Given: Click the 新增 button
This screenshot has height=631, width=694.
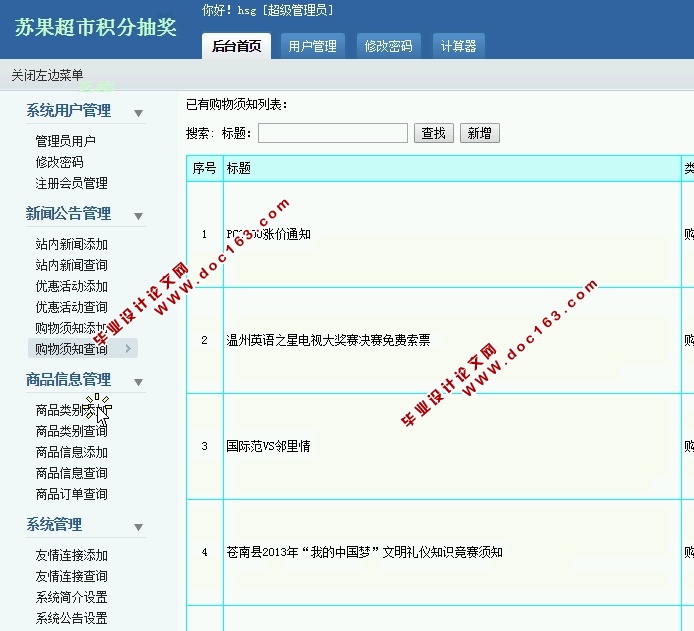Looking at the screenshot, I should pyautogui.click(x=480, y=133).
